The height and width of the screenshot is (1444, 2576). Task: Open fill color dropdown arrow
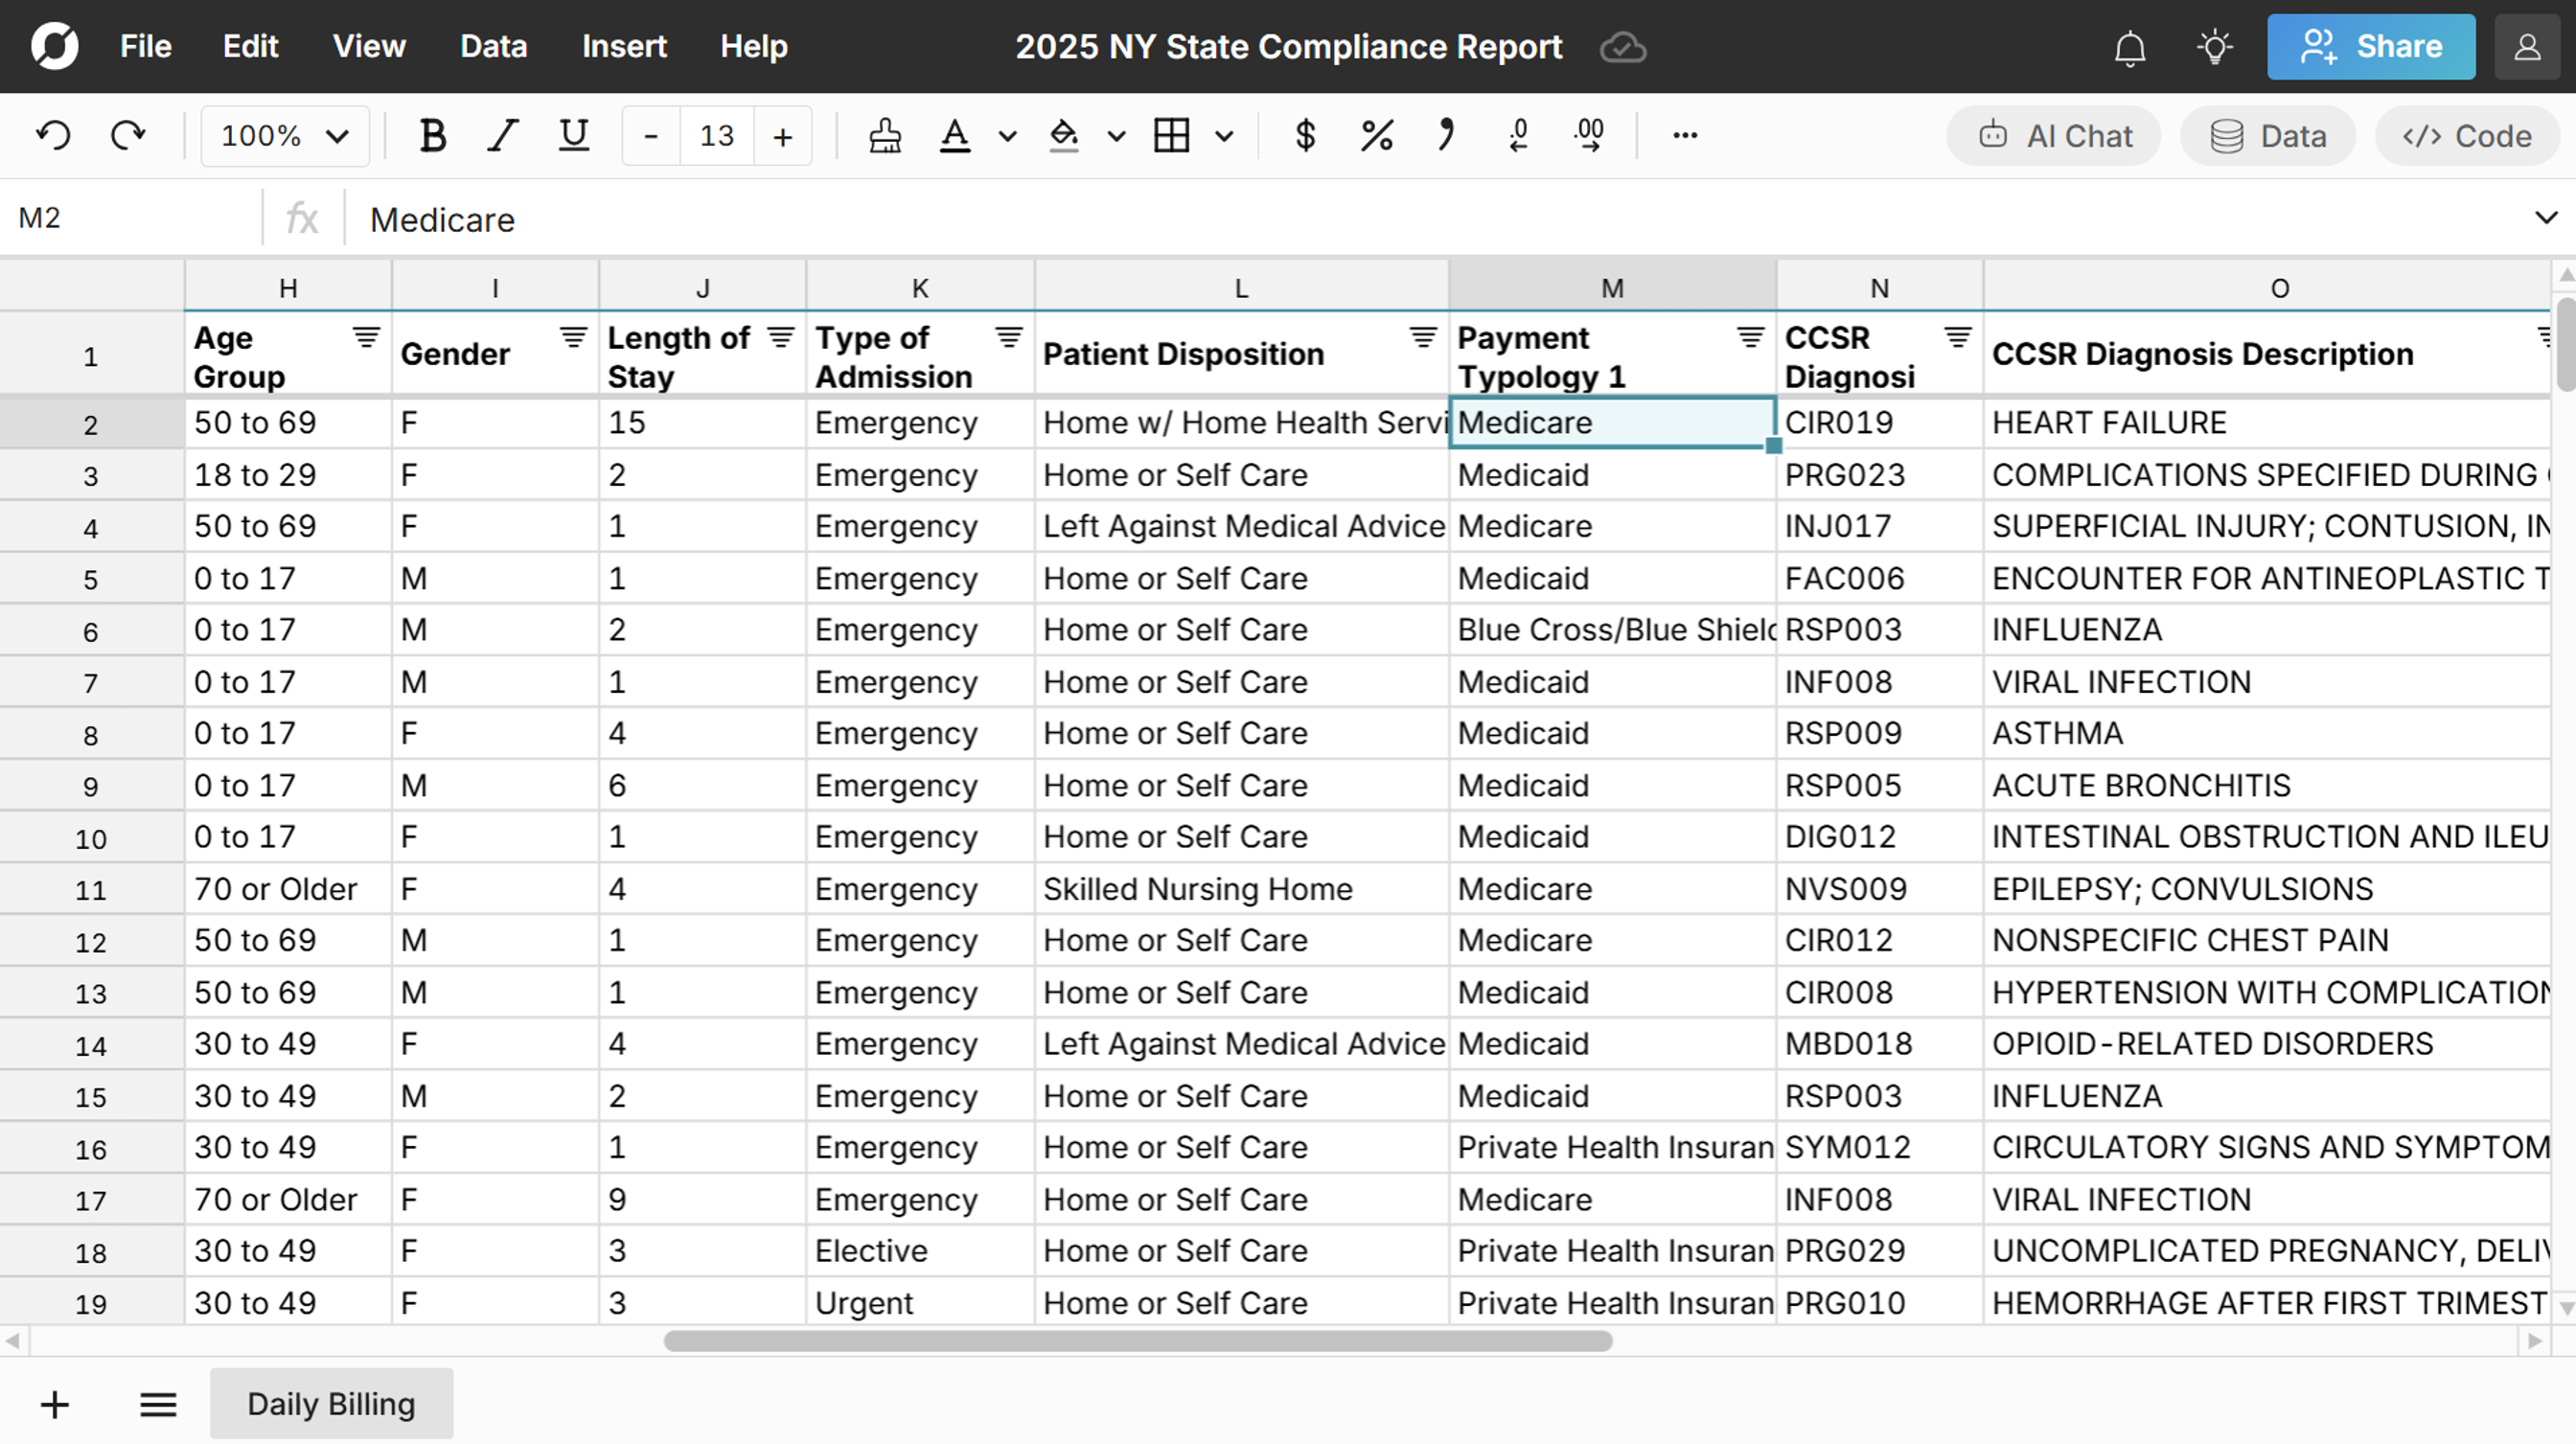(x=1116, y=136)
